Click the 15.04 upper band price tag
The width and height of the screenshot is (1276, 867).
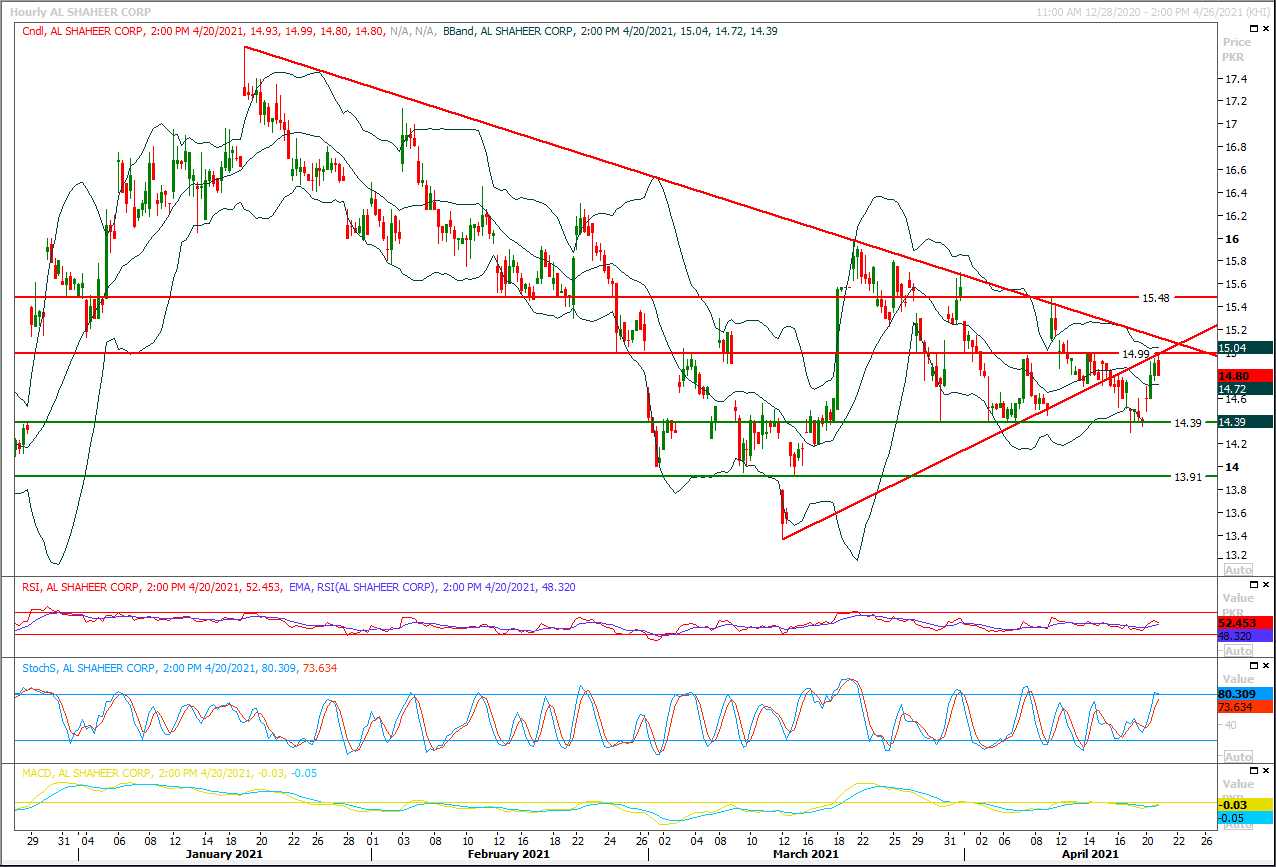[x=1245, y=348]
